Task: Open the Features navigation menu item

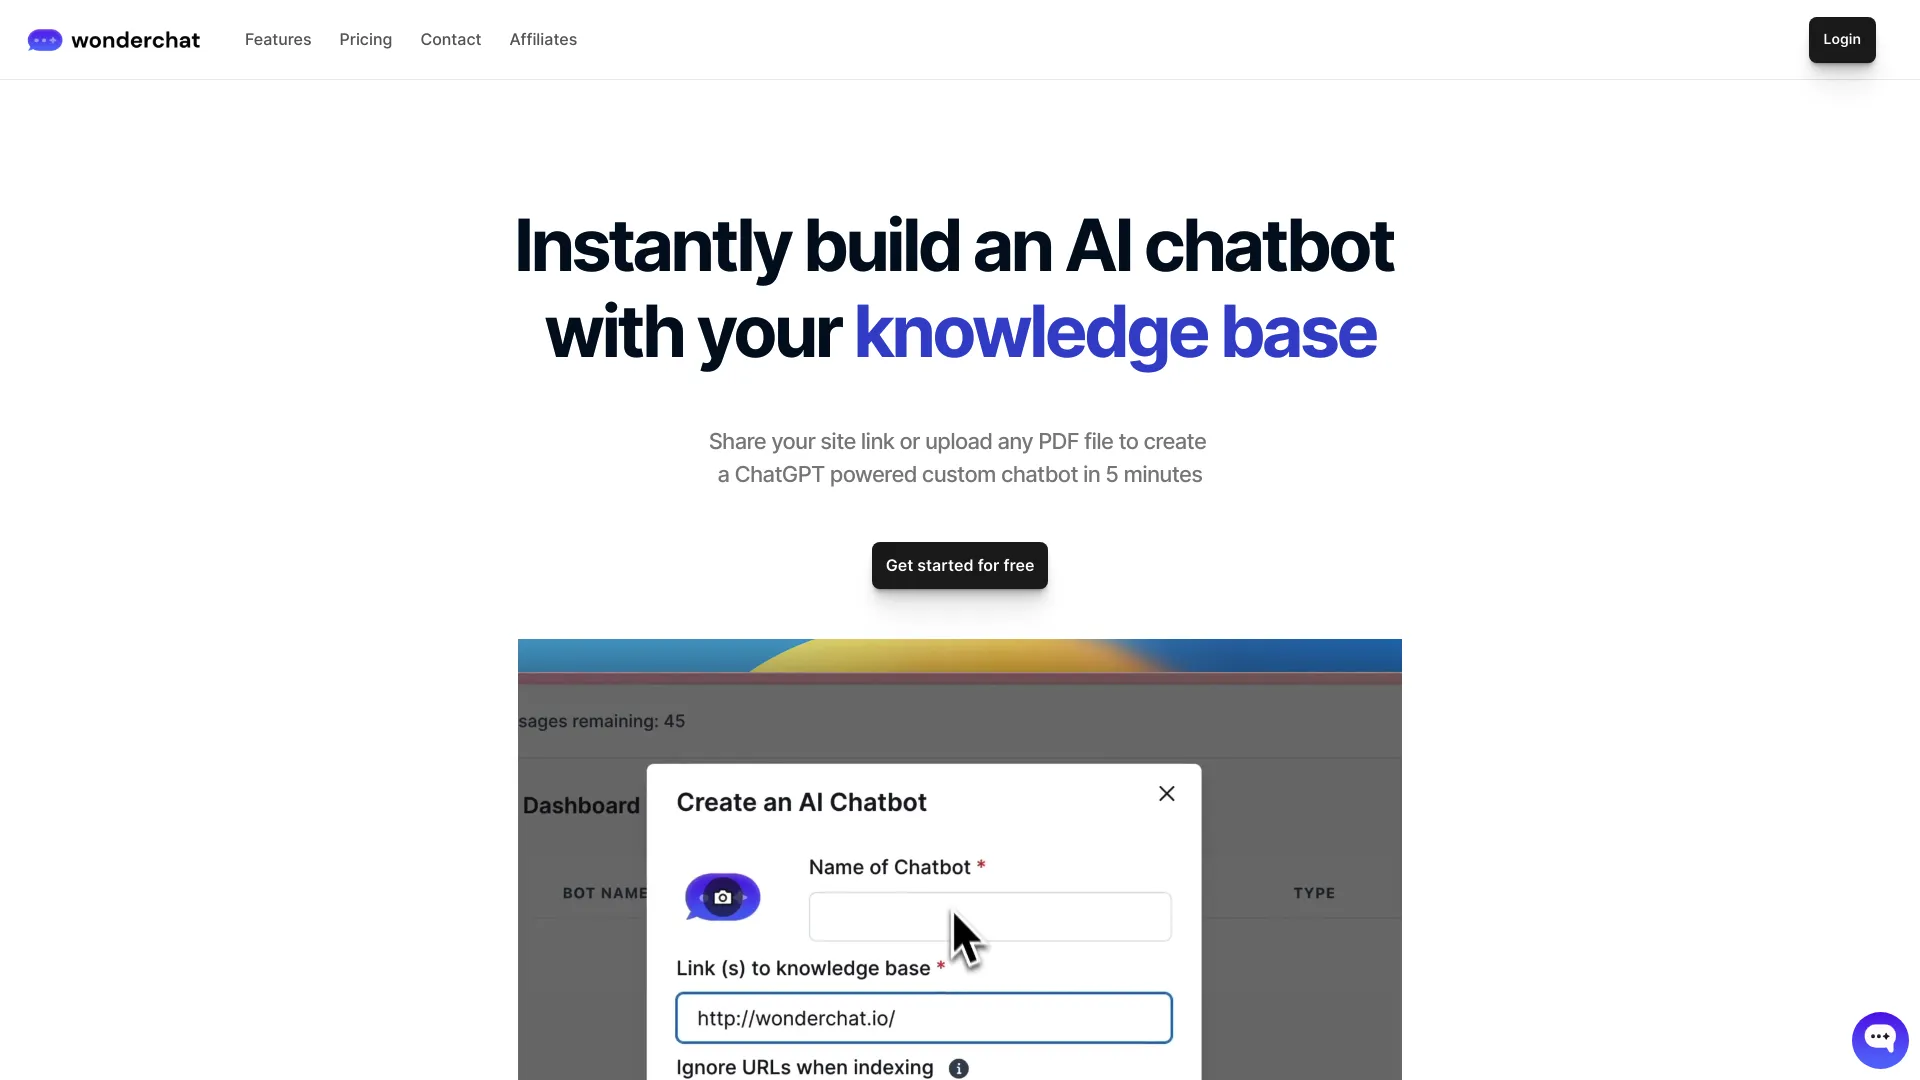Action: click(x=278, y=38)
